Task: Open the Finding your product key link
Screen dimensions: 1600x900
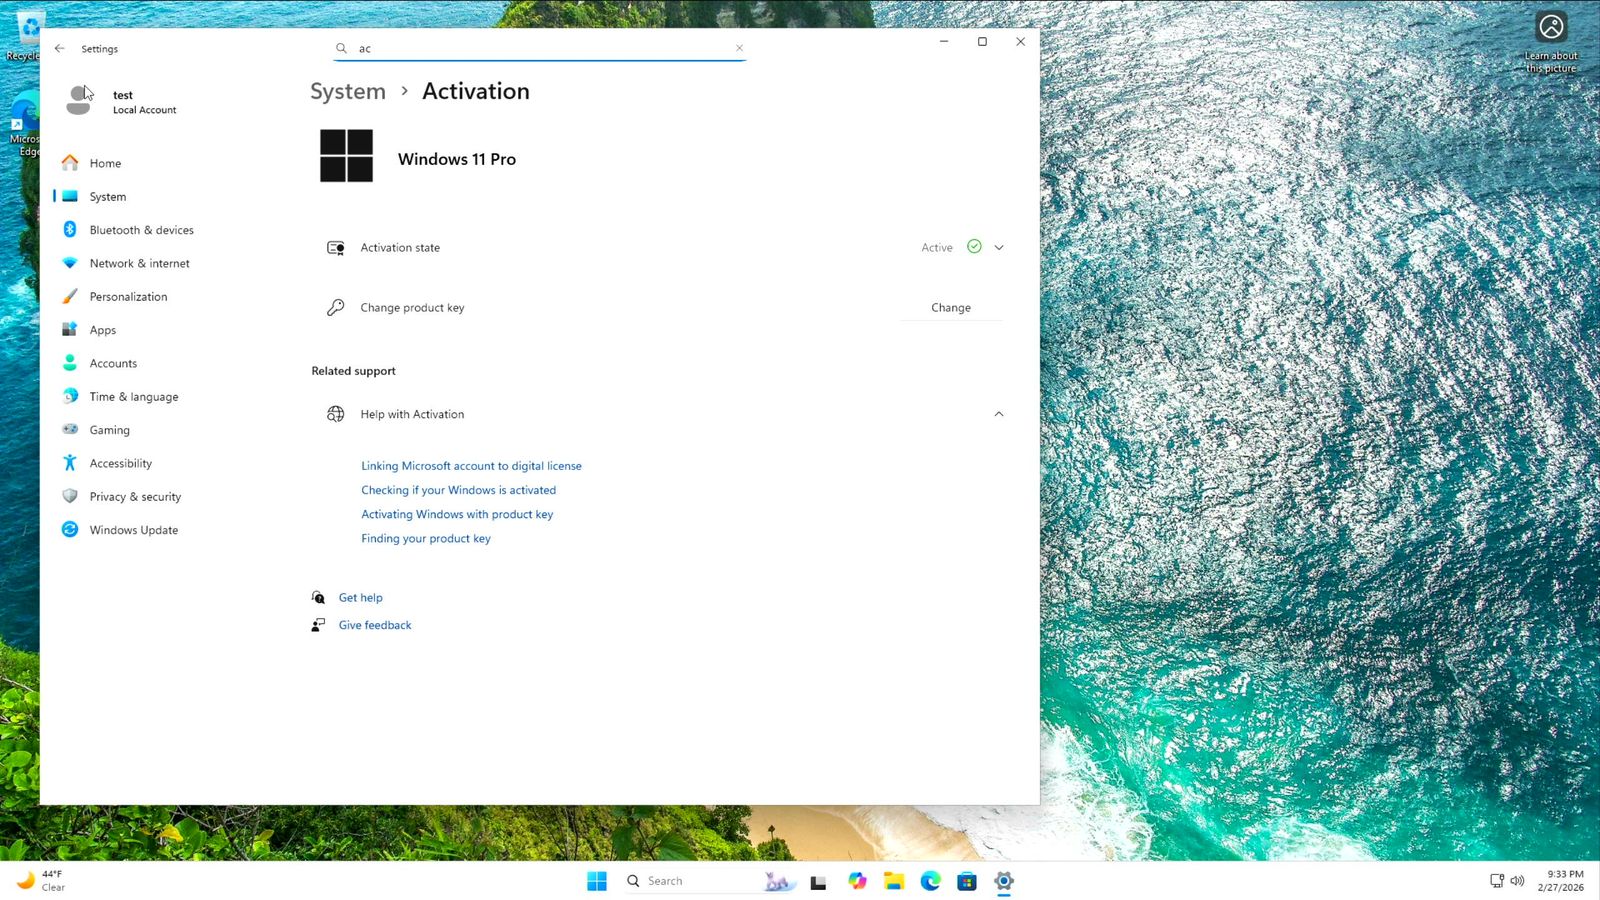Action: coord(425,539)
